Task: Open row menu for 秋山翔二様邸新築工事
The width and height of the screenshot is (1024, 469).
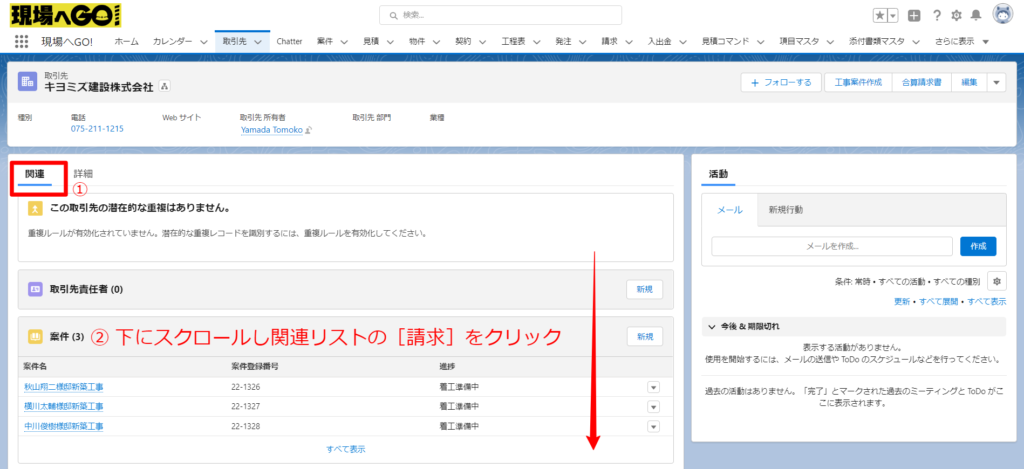Action: click(x=653, y=387)
